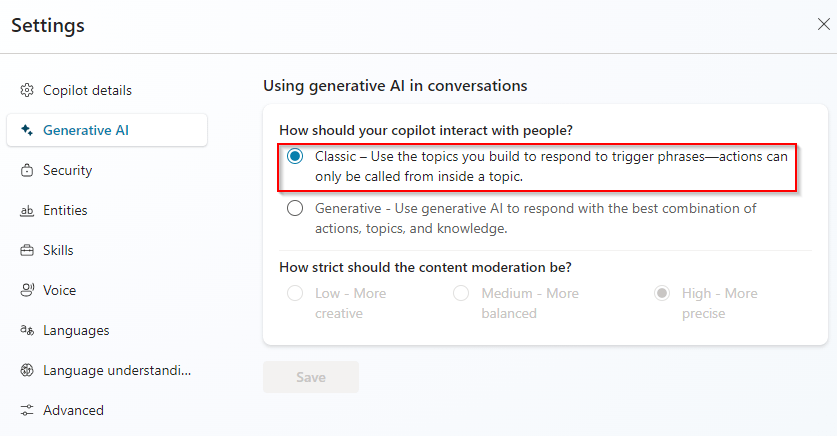Click the Generative AI sparkle icon
The height and width of the screenshot is (436, 837).
(27, 130)
